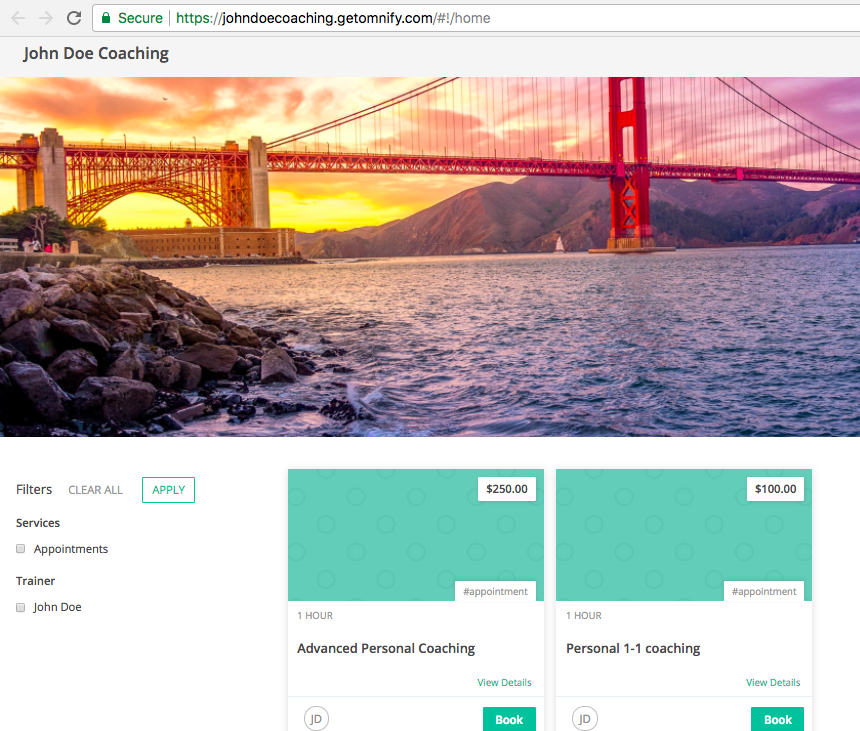This screenshot has width=860, height=731.
Task: Click the Trainer filter heading
Action: [x=36, y=581]
